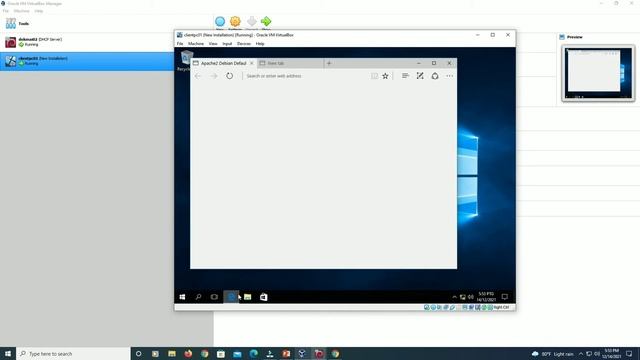Refresh the page in Edge

pos(229,76)
